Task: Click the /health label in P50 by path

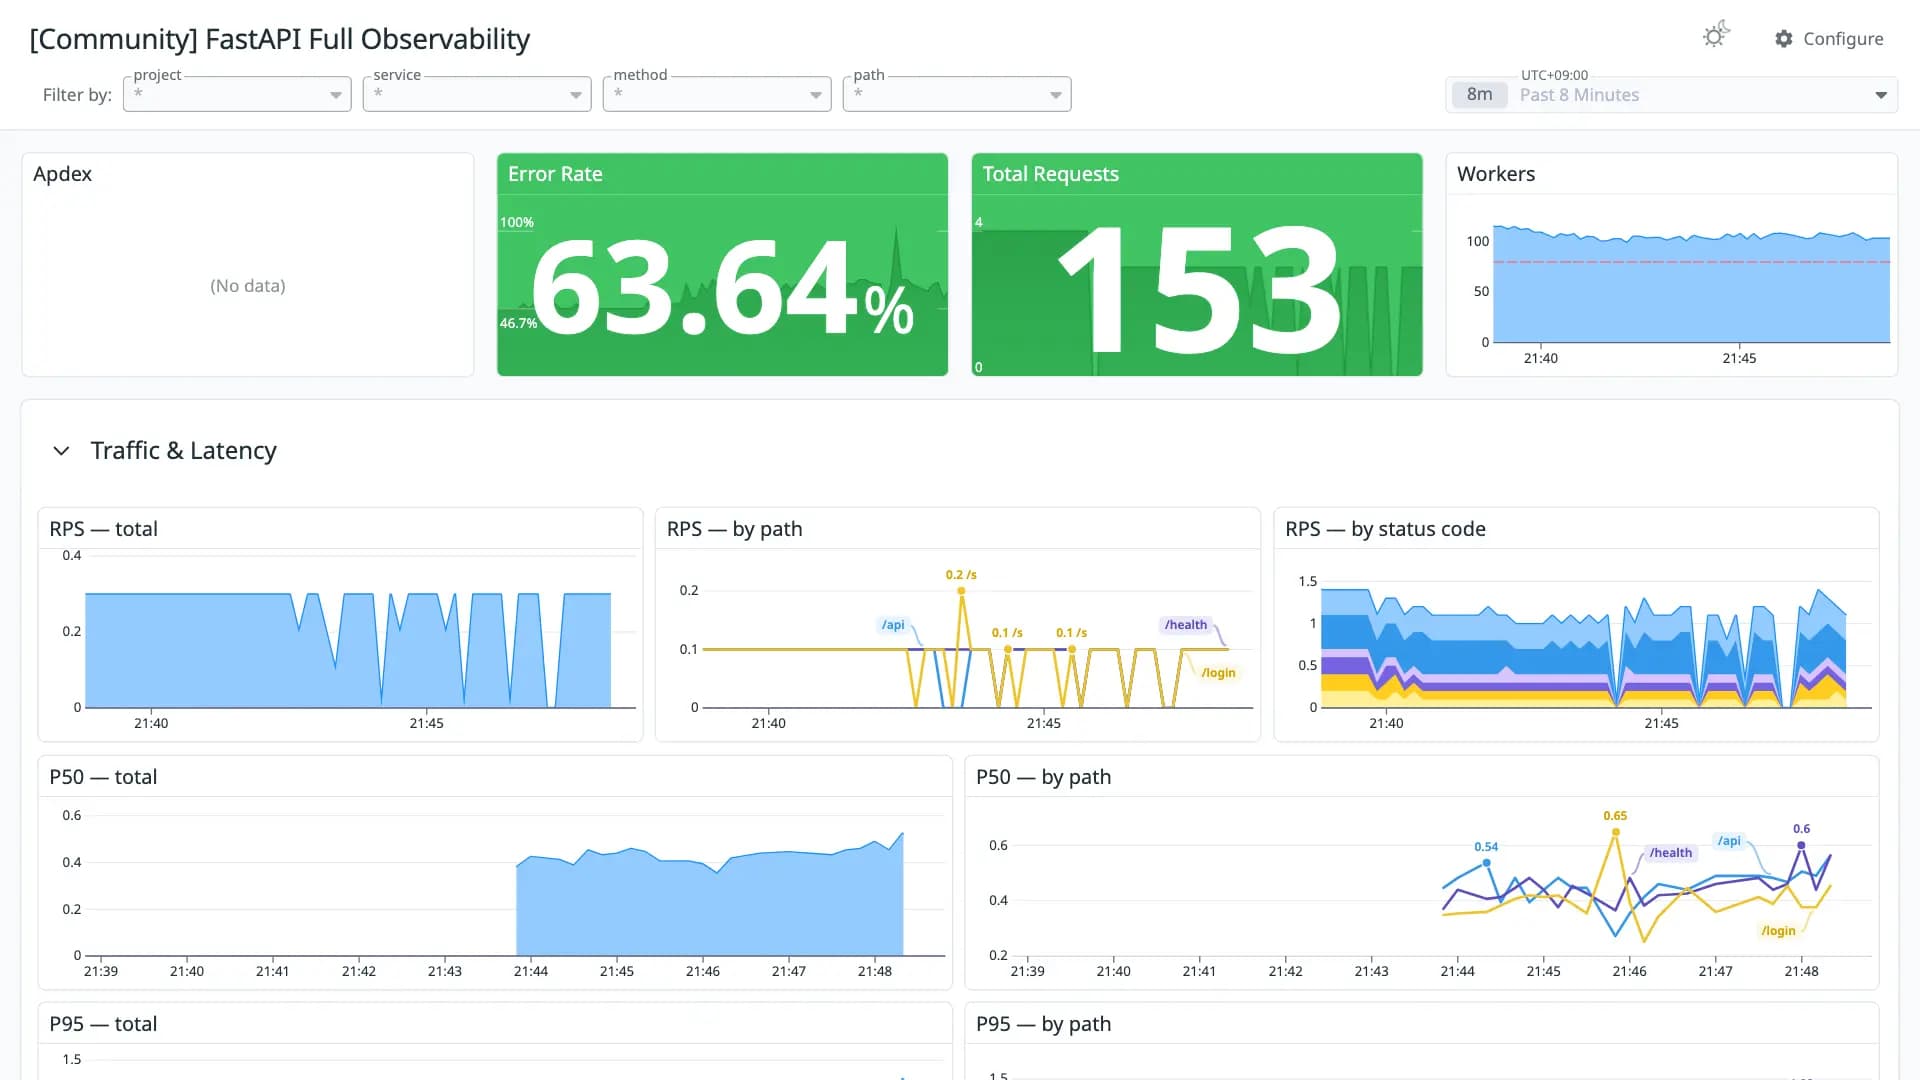Action: [1671, 853]
